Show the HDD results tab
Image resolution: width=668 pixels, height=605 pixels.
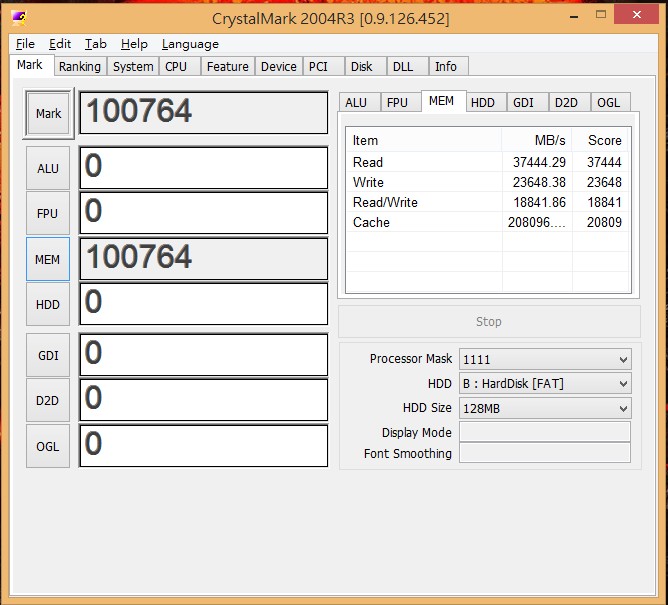tap(486, 103)
